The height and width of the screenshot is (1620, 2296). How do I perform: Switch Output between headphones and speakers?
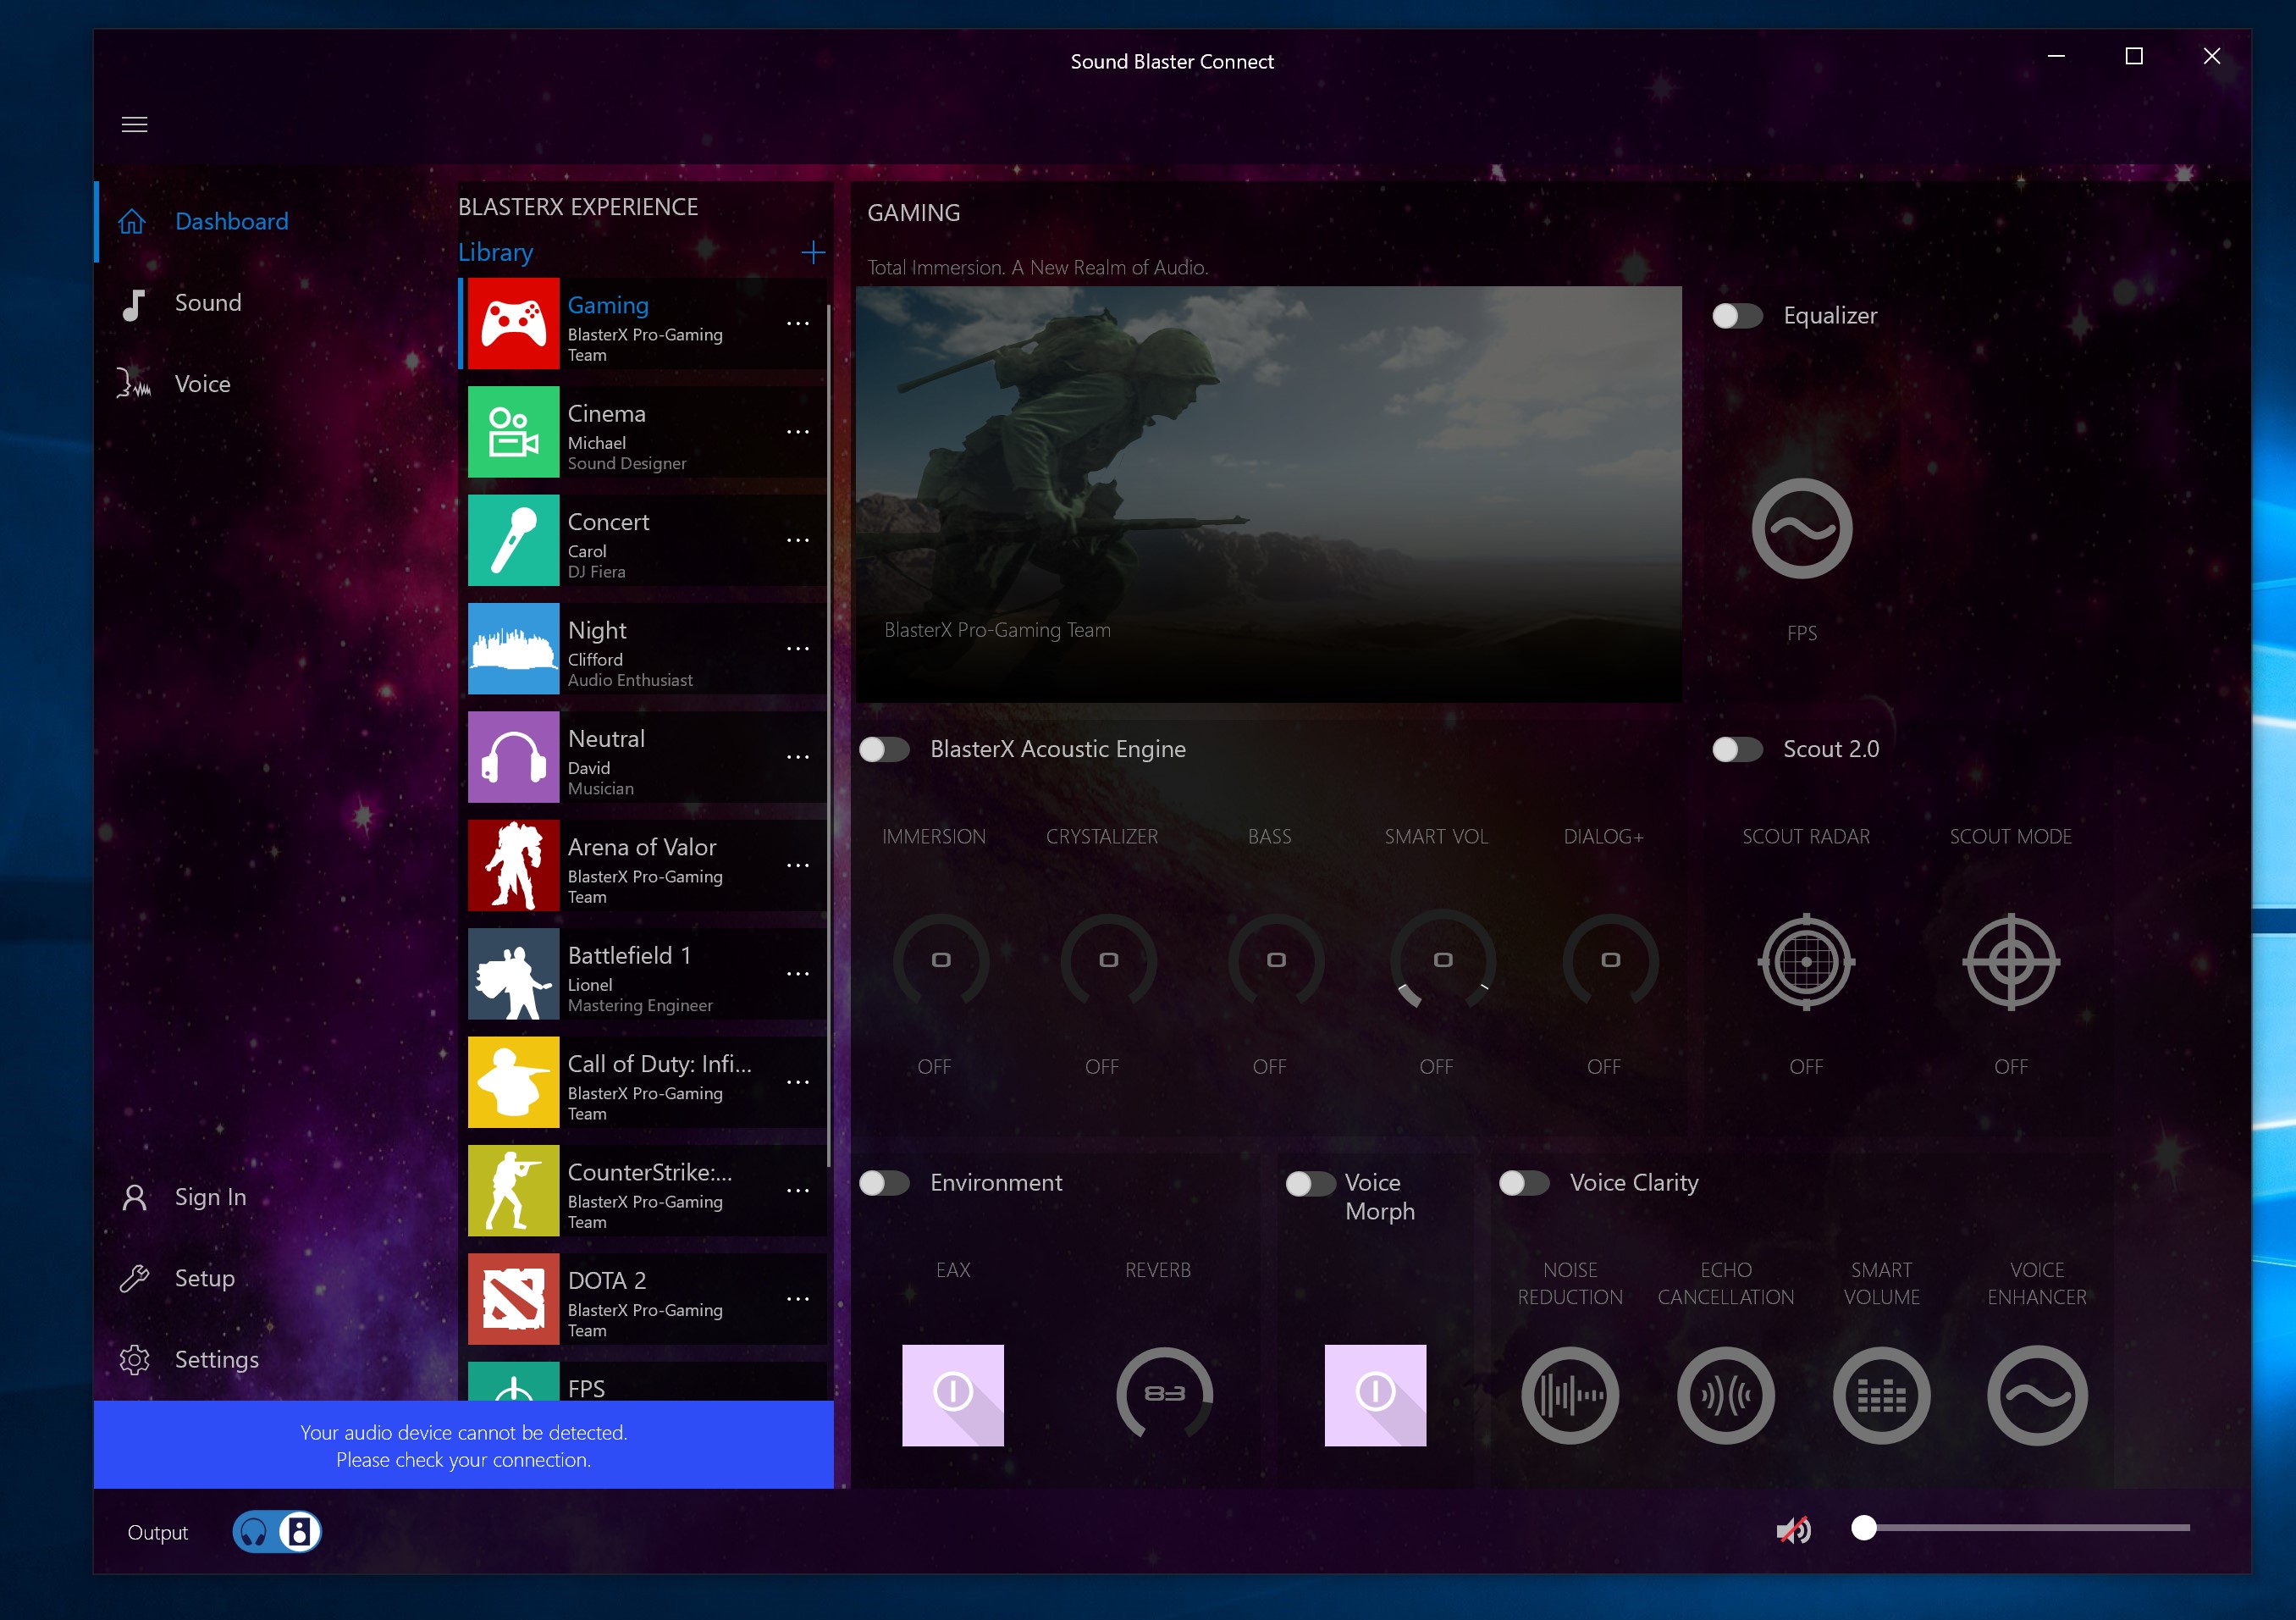point(277,1531)
